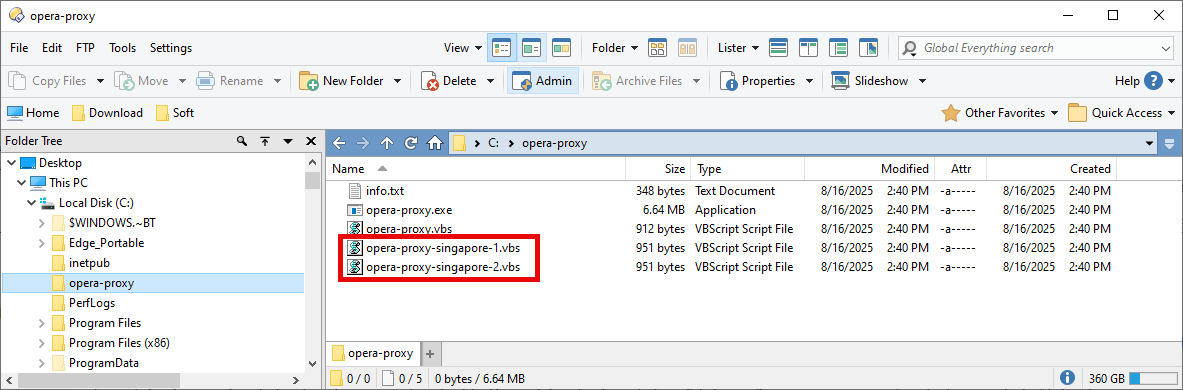Viewport: 1183px width, 390px height.
Task: Open the flat view folder icon
Action: [657, 48]
